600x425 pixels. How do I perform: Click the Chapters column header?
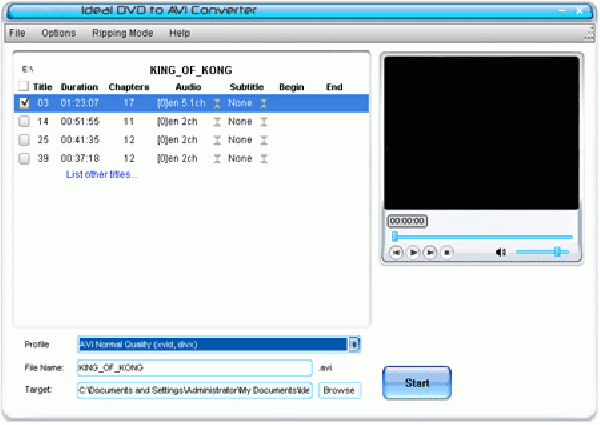(129, 87)
